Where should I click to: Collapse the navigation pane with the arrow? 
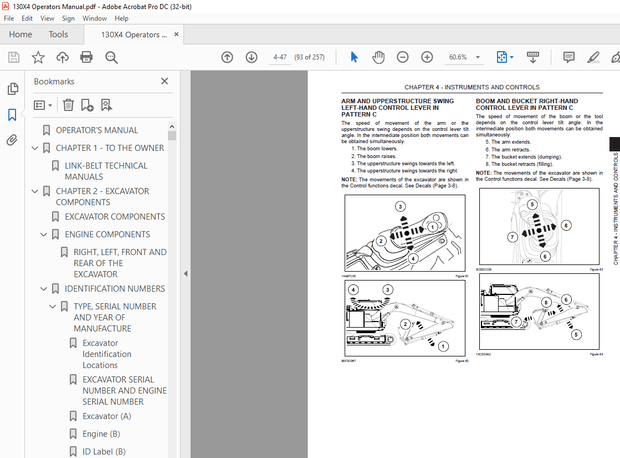point(185,274)
